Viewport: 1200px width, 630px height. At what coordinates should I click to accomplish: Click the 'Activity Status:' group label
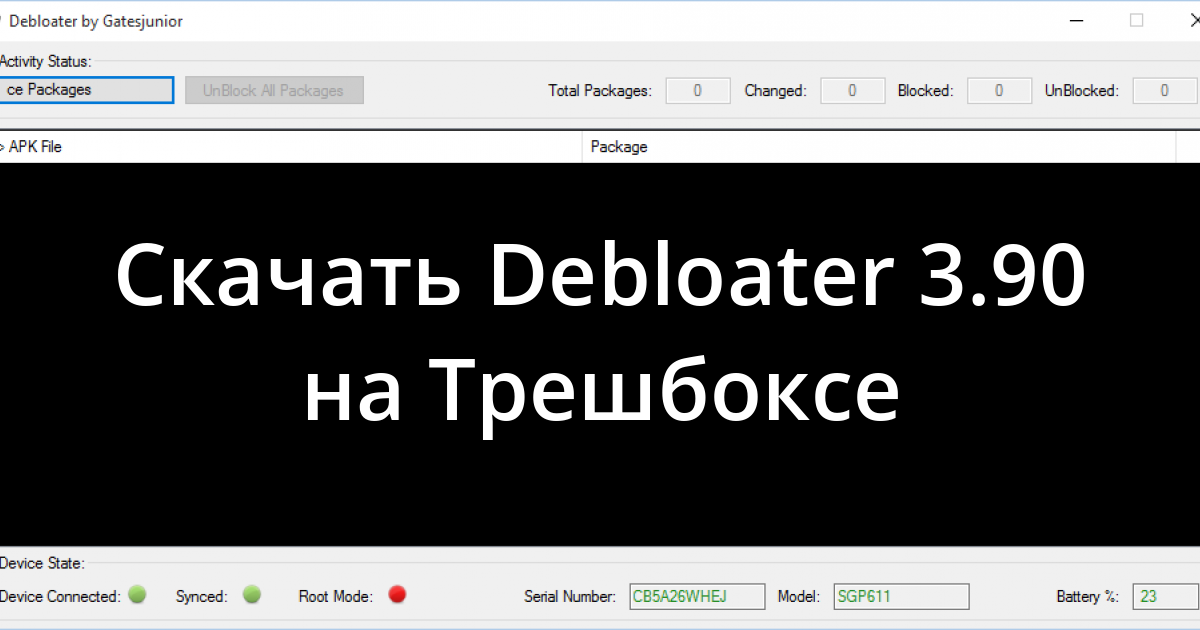[45, 62]
